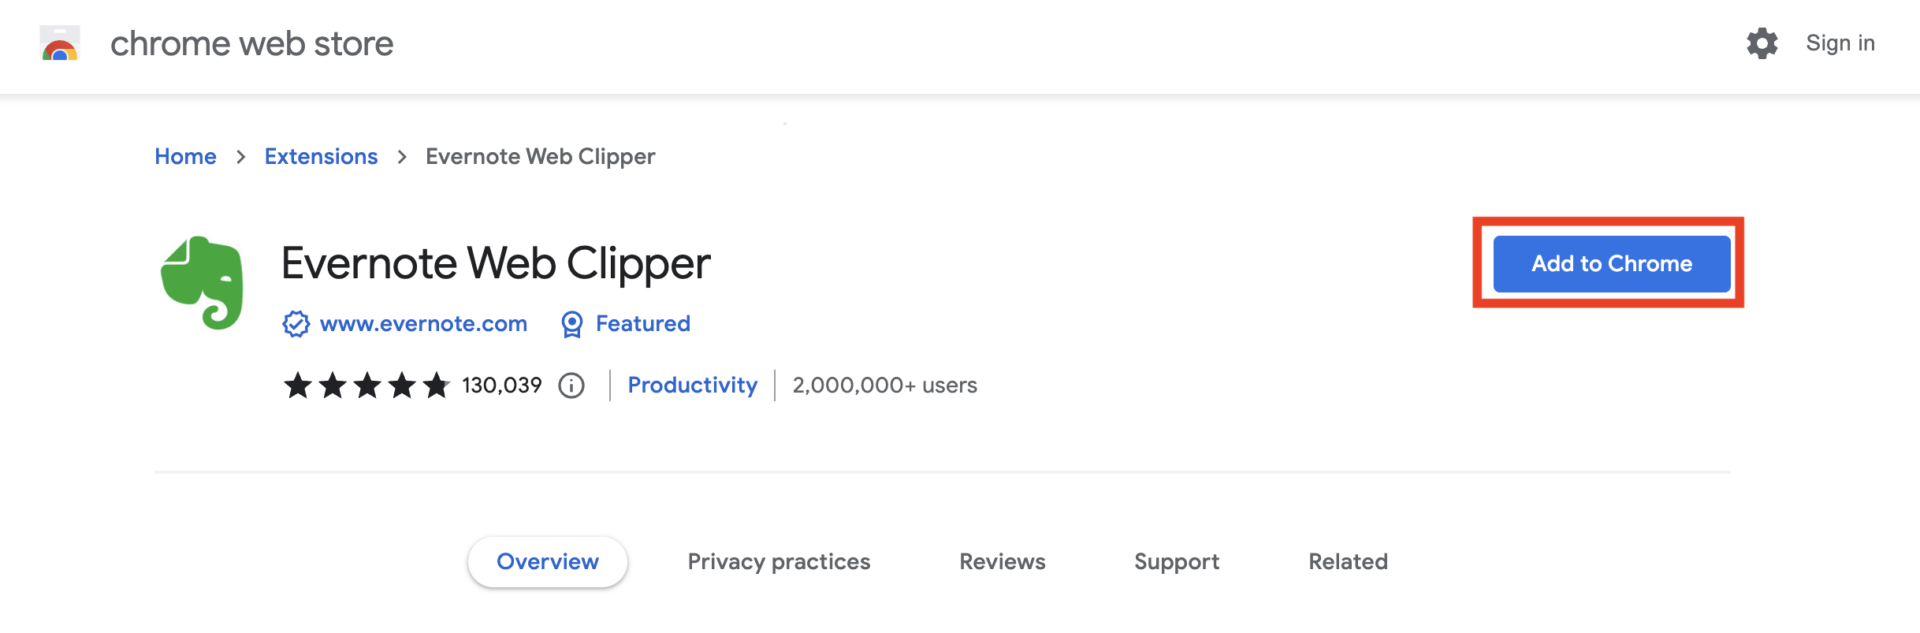Click the Chrome Web Store rainbow logo
The image size is (1920, 633).
(60, 44)
